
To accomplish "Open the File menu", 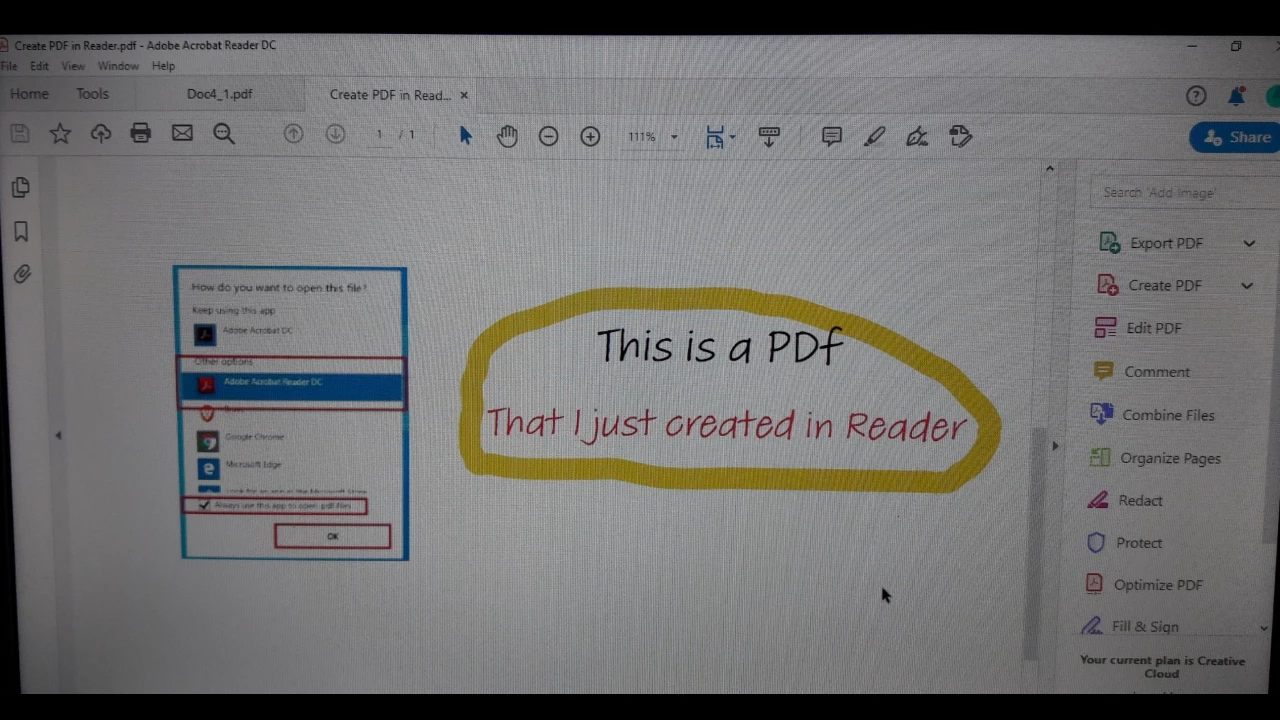I will [9, 66].
